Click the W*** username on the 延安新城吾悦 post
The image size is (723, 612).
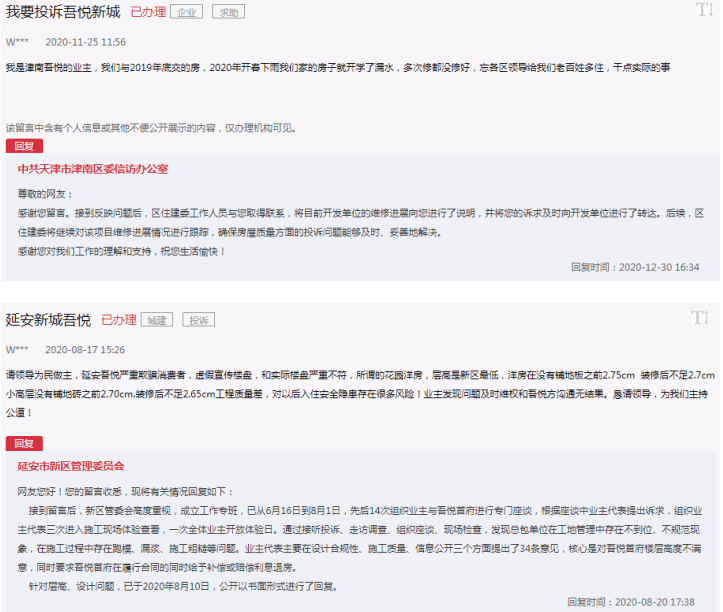tap(17, 349)
